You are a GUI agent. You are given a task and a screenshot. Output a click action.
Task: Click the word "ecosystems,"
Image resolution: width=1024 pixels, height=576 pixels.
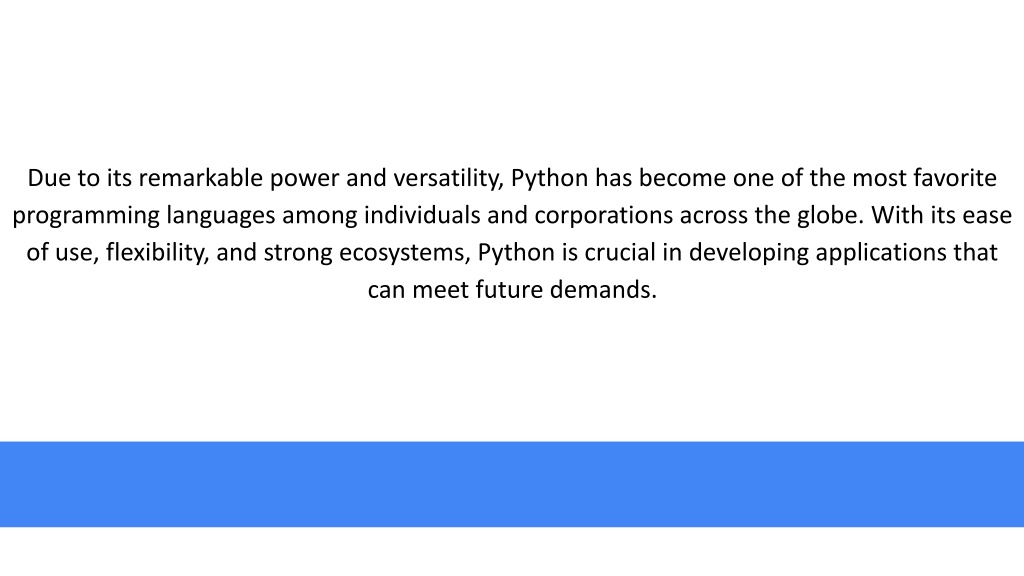coord(405,253)
